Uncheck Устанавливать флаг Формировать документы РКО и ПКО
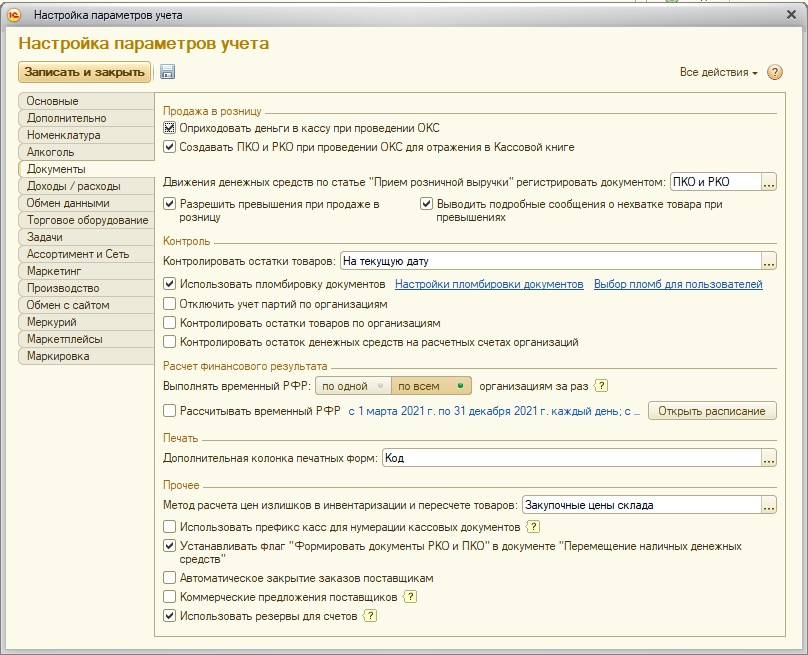Image resolution: width=808 pixels, height=655 pixels. pyautogui.click(x=169, y=546)
